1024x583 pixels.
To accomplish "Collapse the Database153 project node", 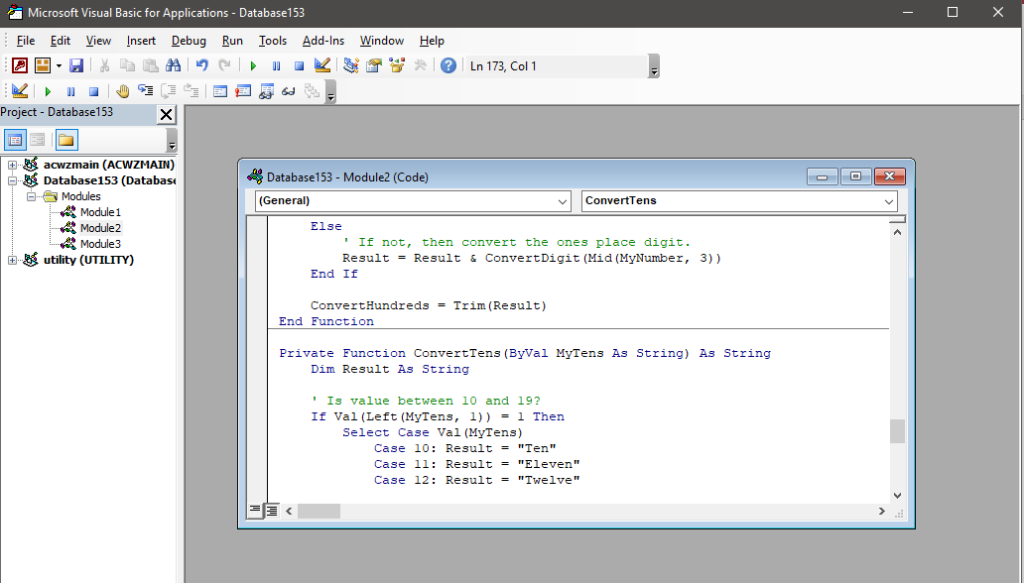I will point(12,180).
